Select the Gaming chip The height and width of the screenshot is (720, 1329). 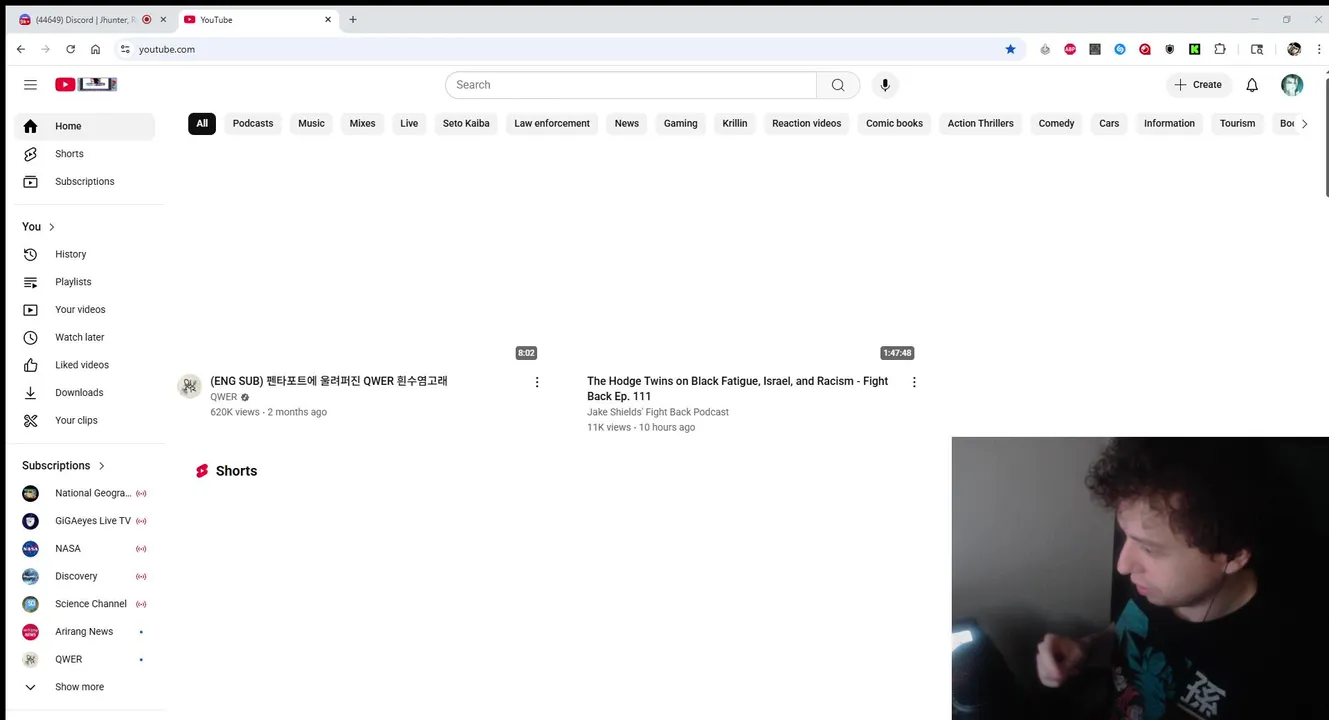point(681,124)
